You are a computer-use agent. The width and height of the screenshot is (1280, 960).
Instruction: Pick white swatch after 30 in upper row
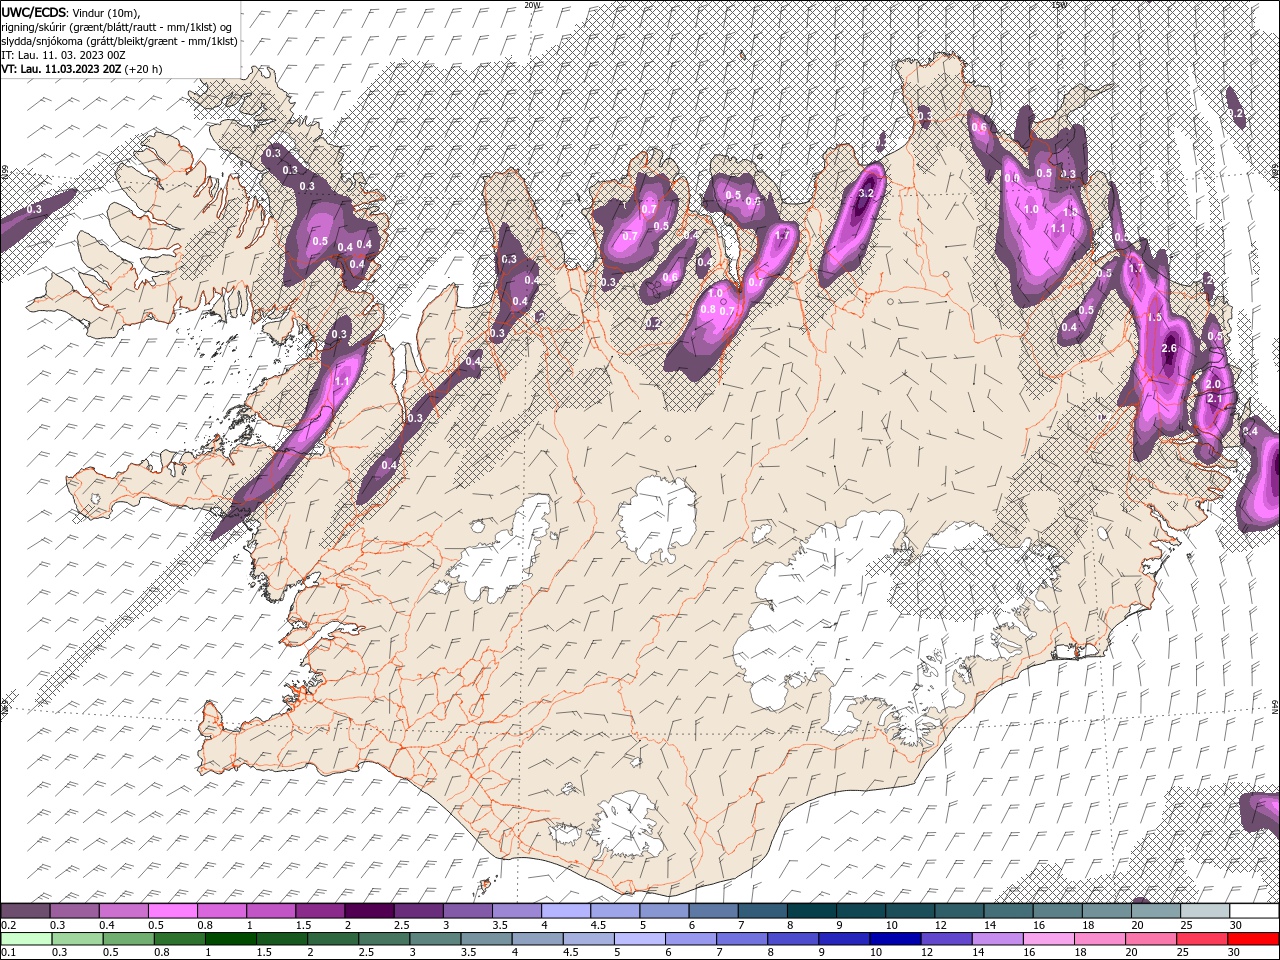click(1254, 911)
